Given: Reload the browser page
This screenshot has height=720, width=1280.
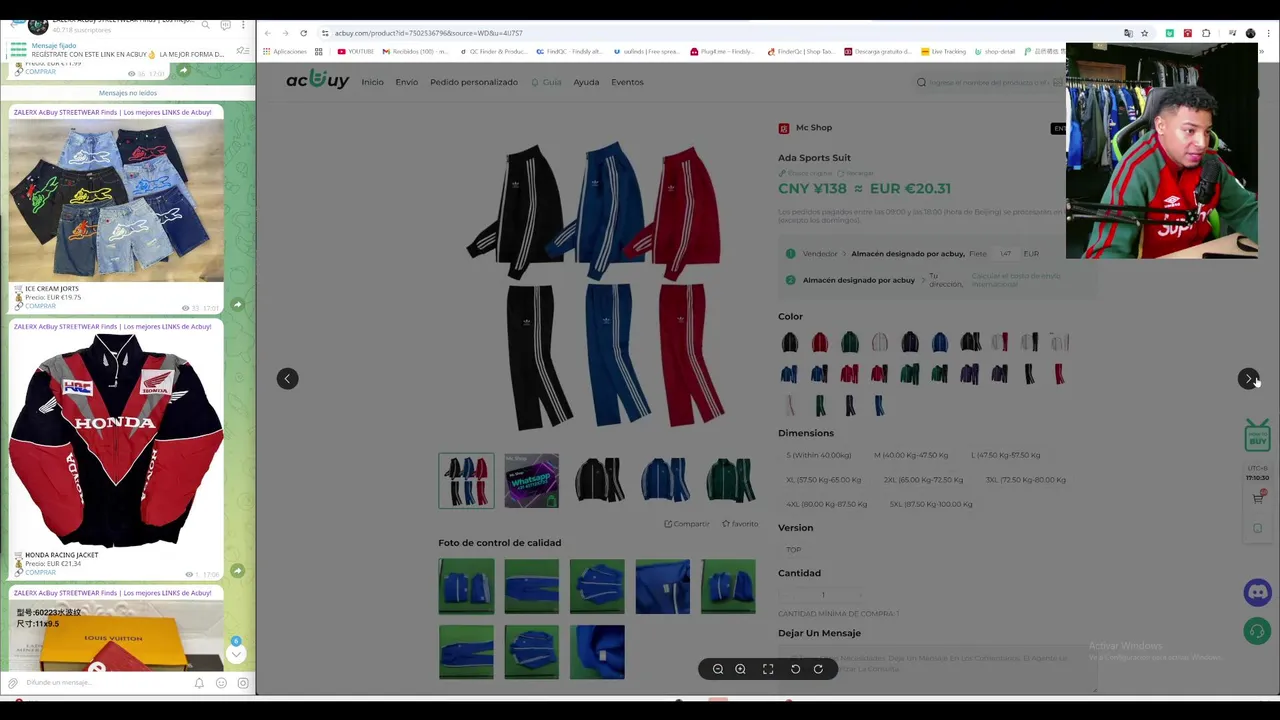Looking at the screenshot, I should (x=304, y=33).
